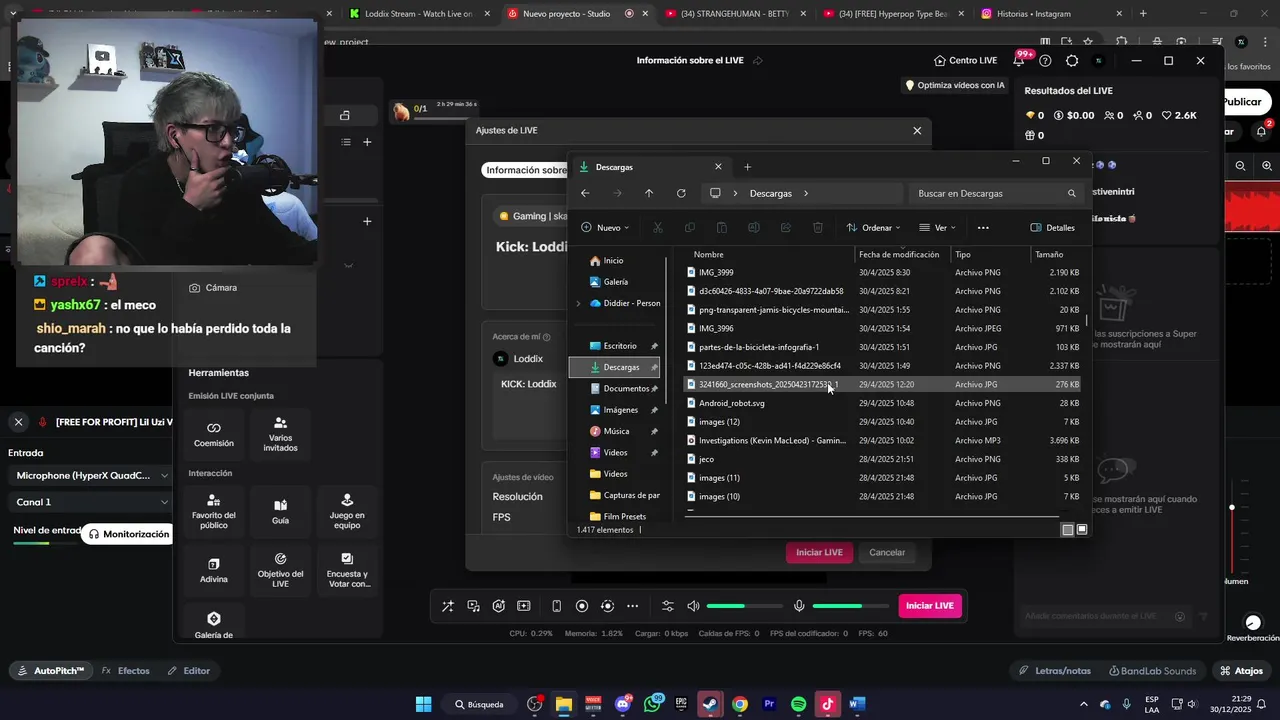The image size is (1280, 720).
Task: Open Documentos in Explorer sidebar
Action: pos(620,388)
